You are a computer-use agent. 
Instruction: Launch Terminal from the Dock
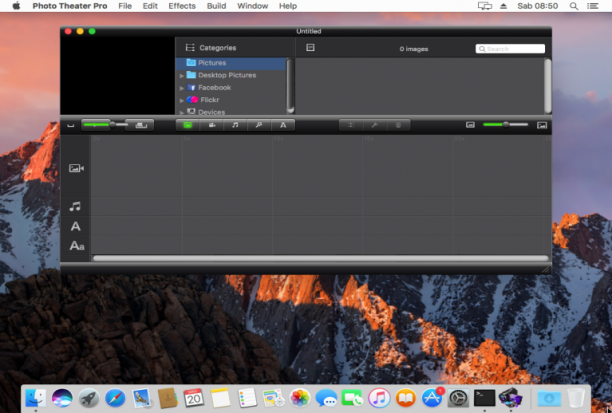[484, 398]
